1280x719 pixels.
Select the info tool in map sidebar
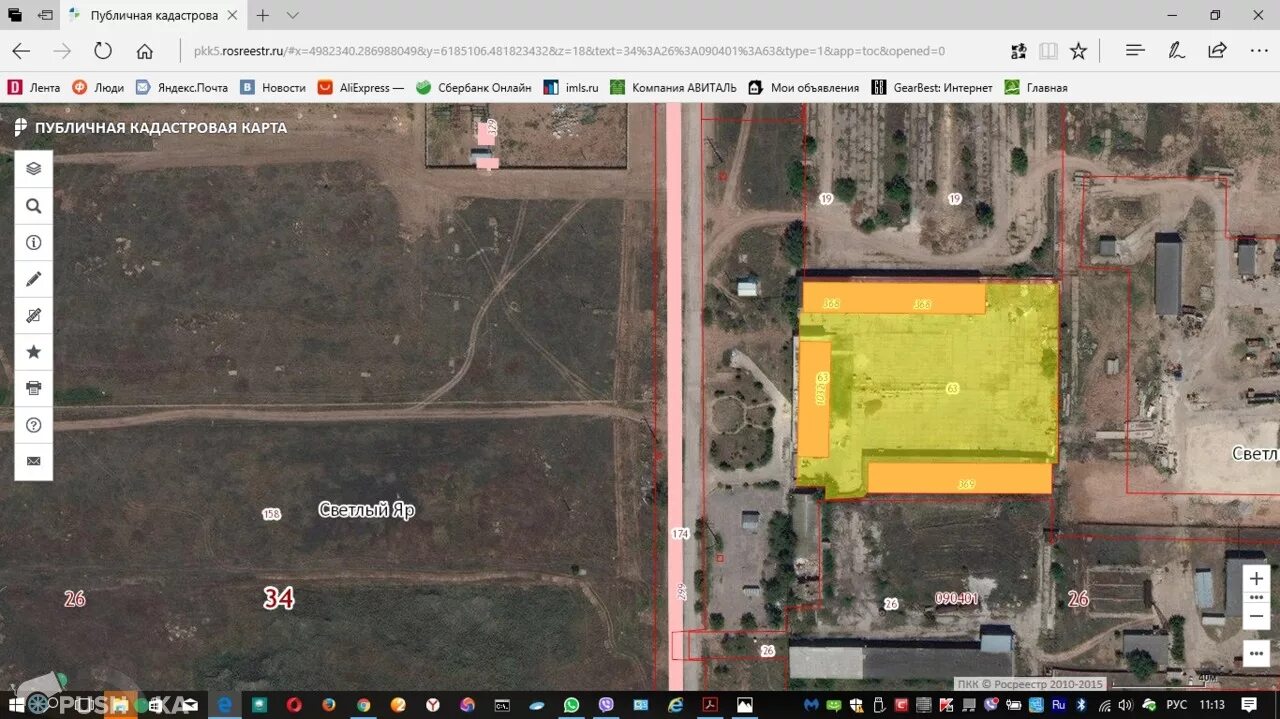coord(33,242)
